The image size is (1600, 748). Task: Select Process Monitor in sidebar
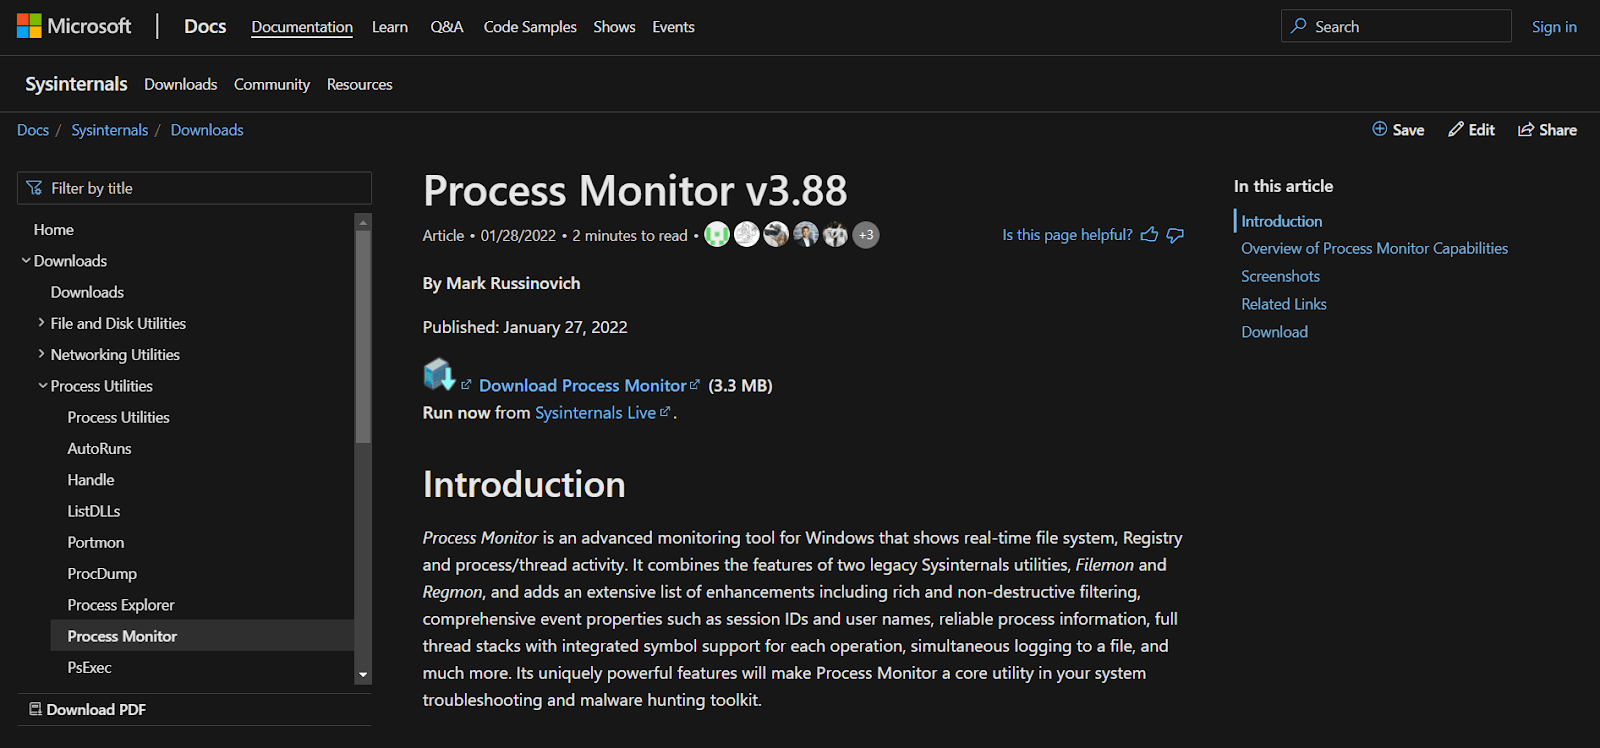tap(202, 636)
